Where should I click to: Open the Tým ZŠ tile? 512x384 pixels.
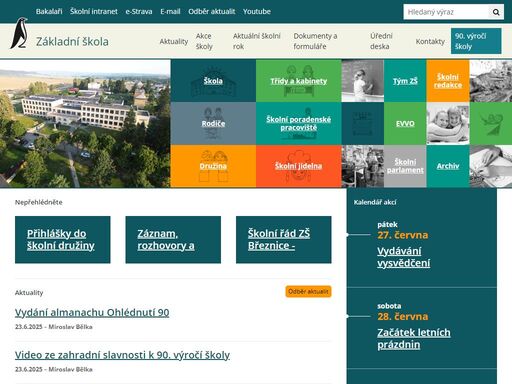[x=405, y=81]
